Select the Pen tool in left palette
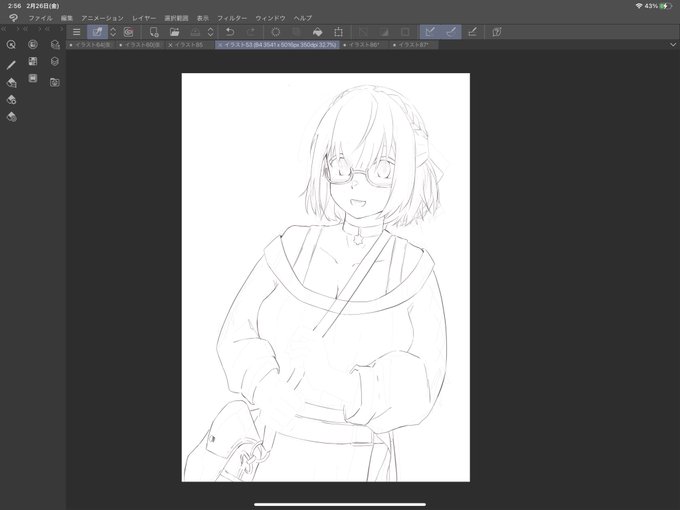Image resolution: width=680 pixels, height=510 pixels. pyautogui.click(x=11, y=65)
